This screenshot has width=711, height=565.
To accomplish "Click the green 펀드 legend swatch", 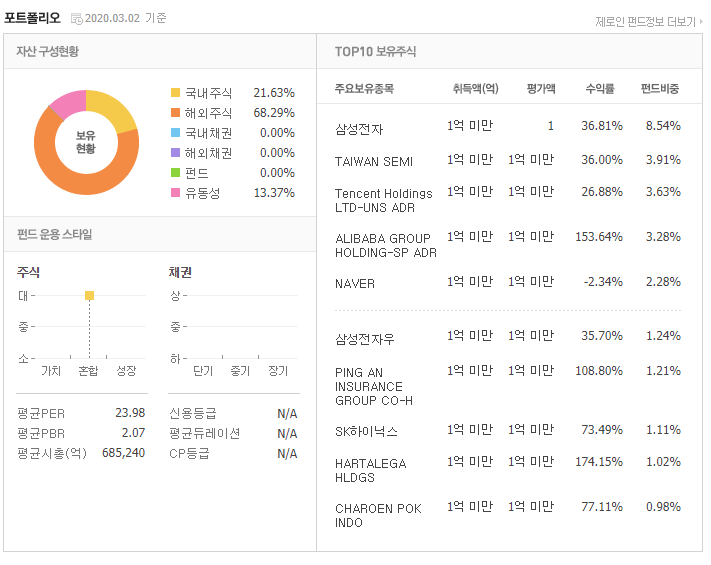I will pos(175,172).
